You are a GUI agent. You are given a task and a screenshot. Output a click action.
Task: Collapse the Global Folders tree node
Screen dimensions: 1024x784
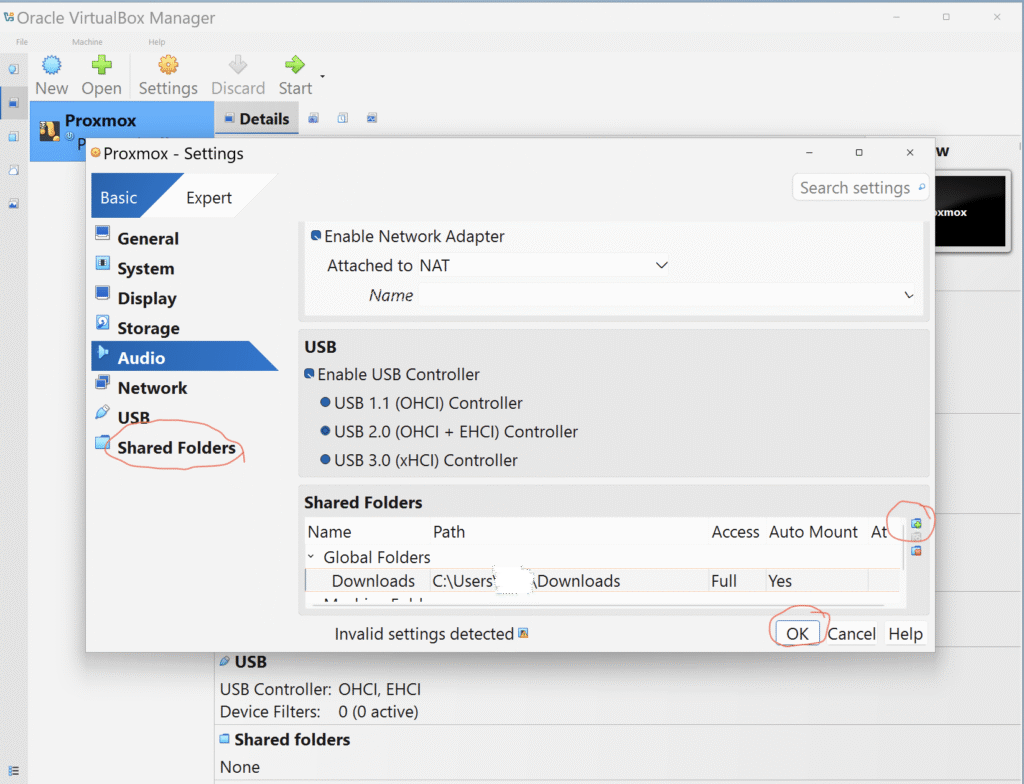[x=313, y=557]
